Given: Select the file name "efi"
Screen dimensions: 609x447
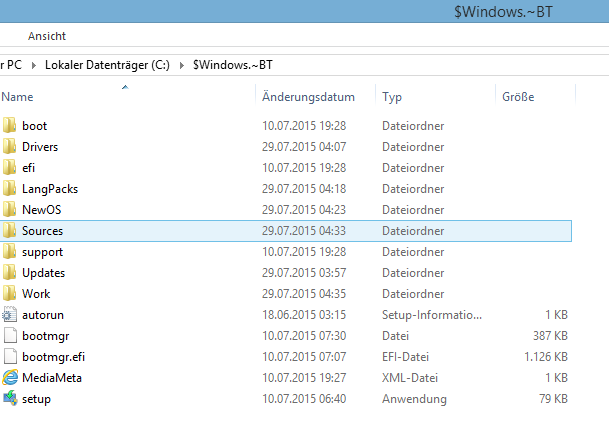Looking at the screenshot, I should click(x=28, y=168).
